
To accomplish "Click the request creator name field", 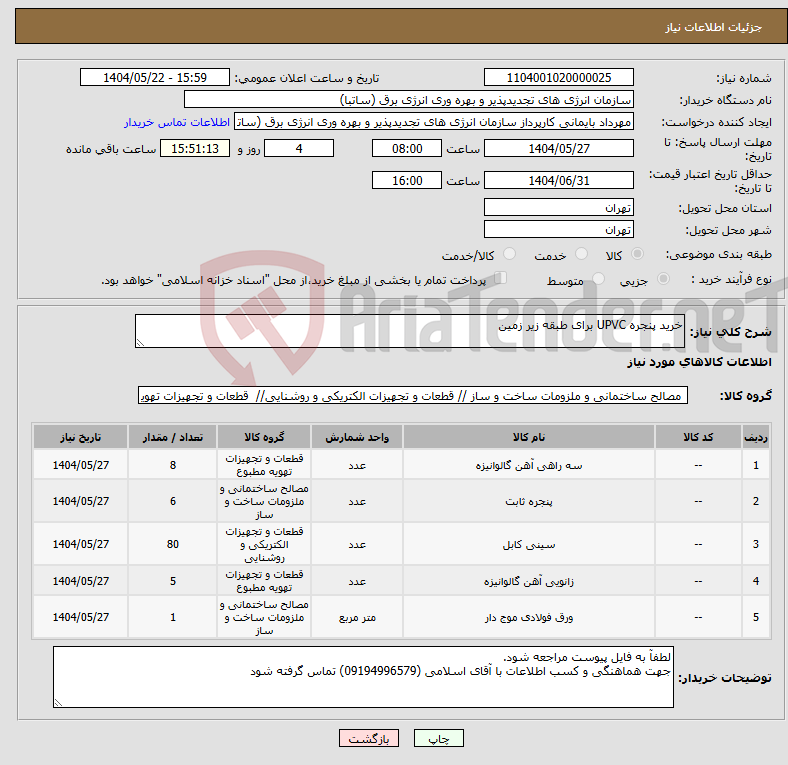I will [x=434, y=122].
